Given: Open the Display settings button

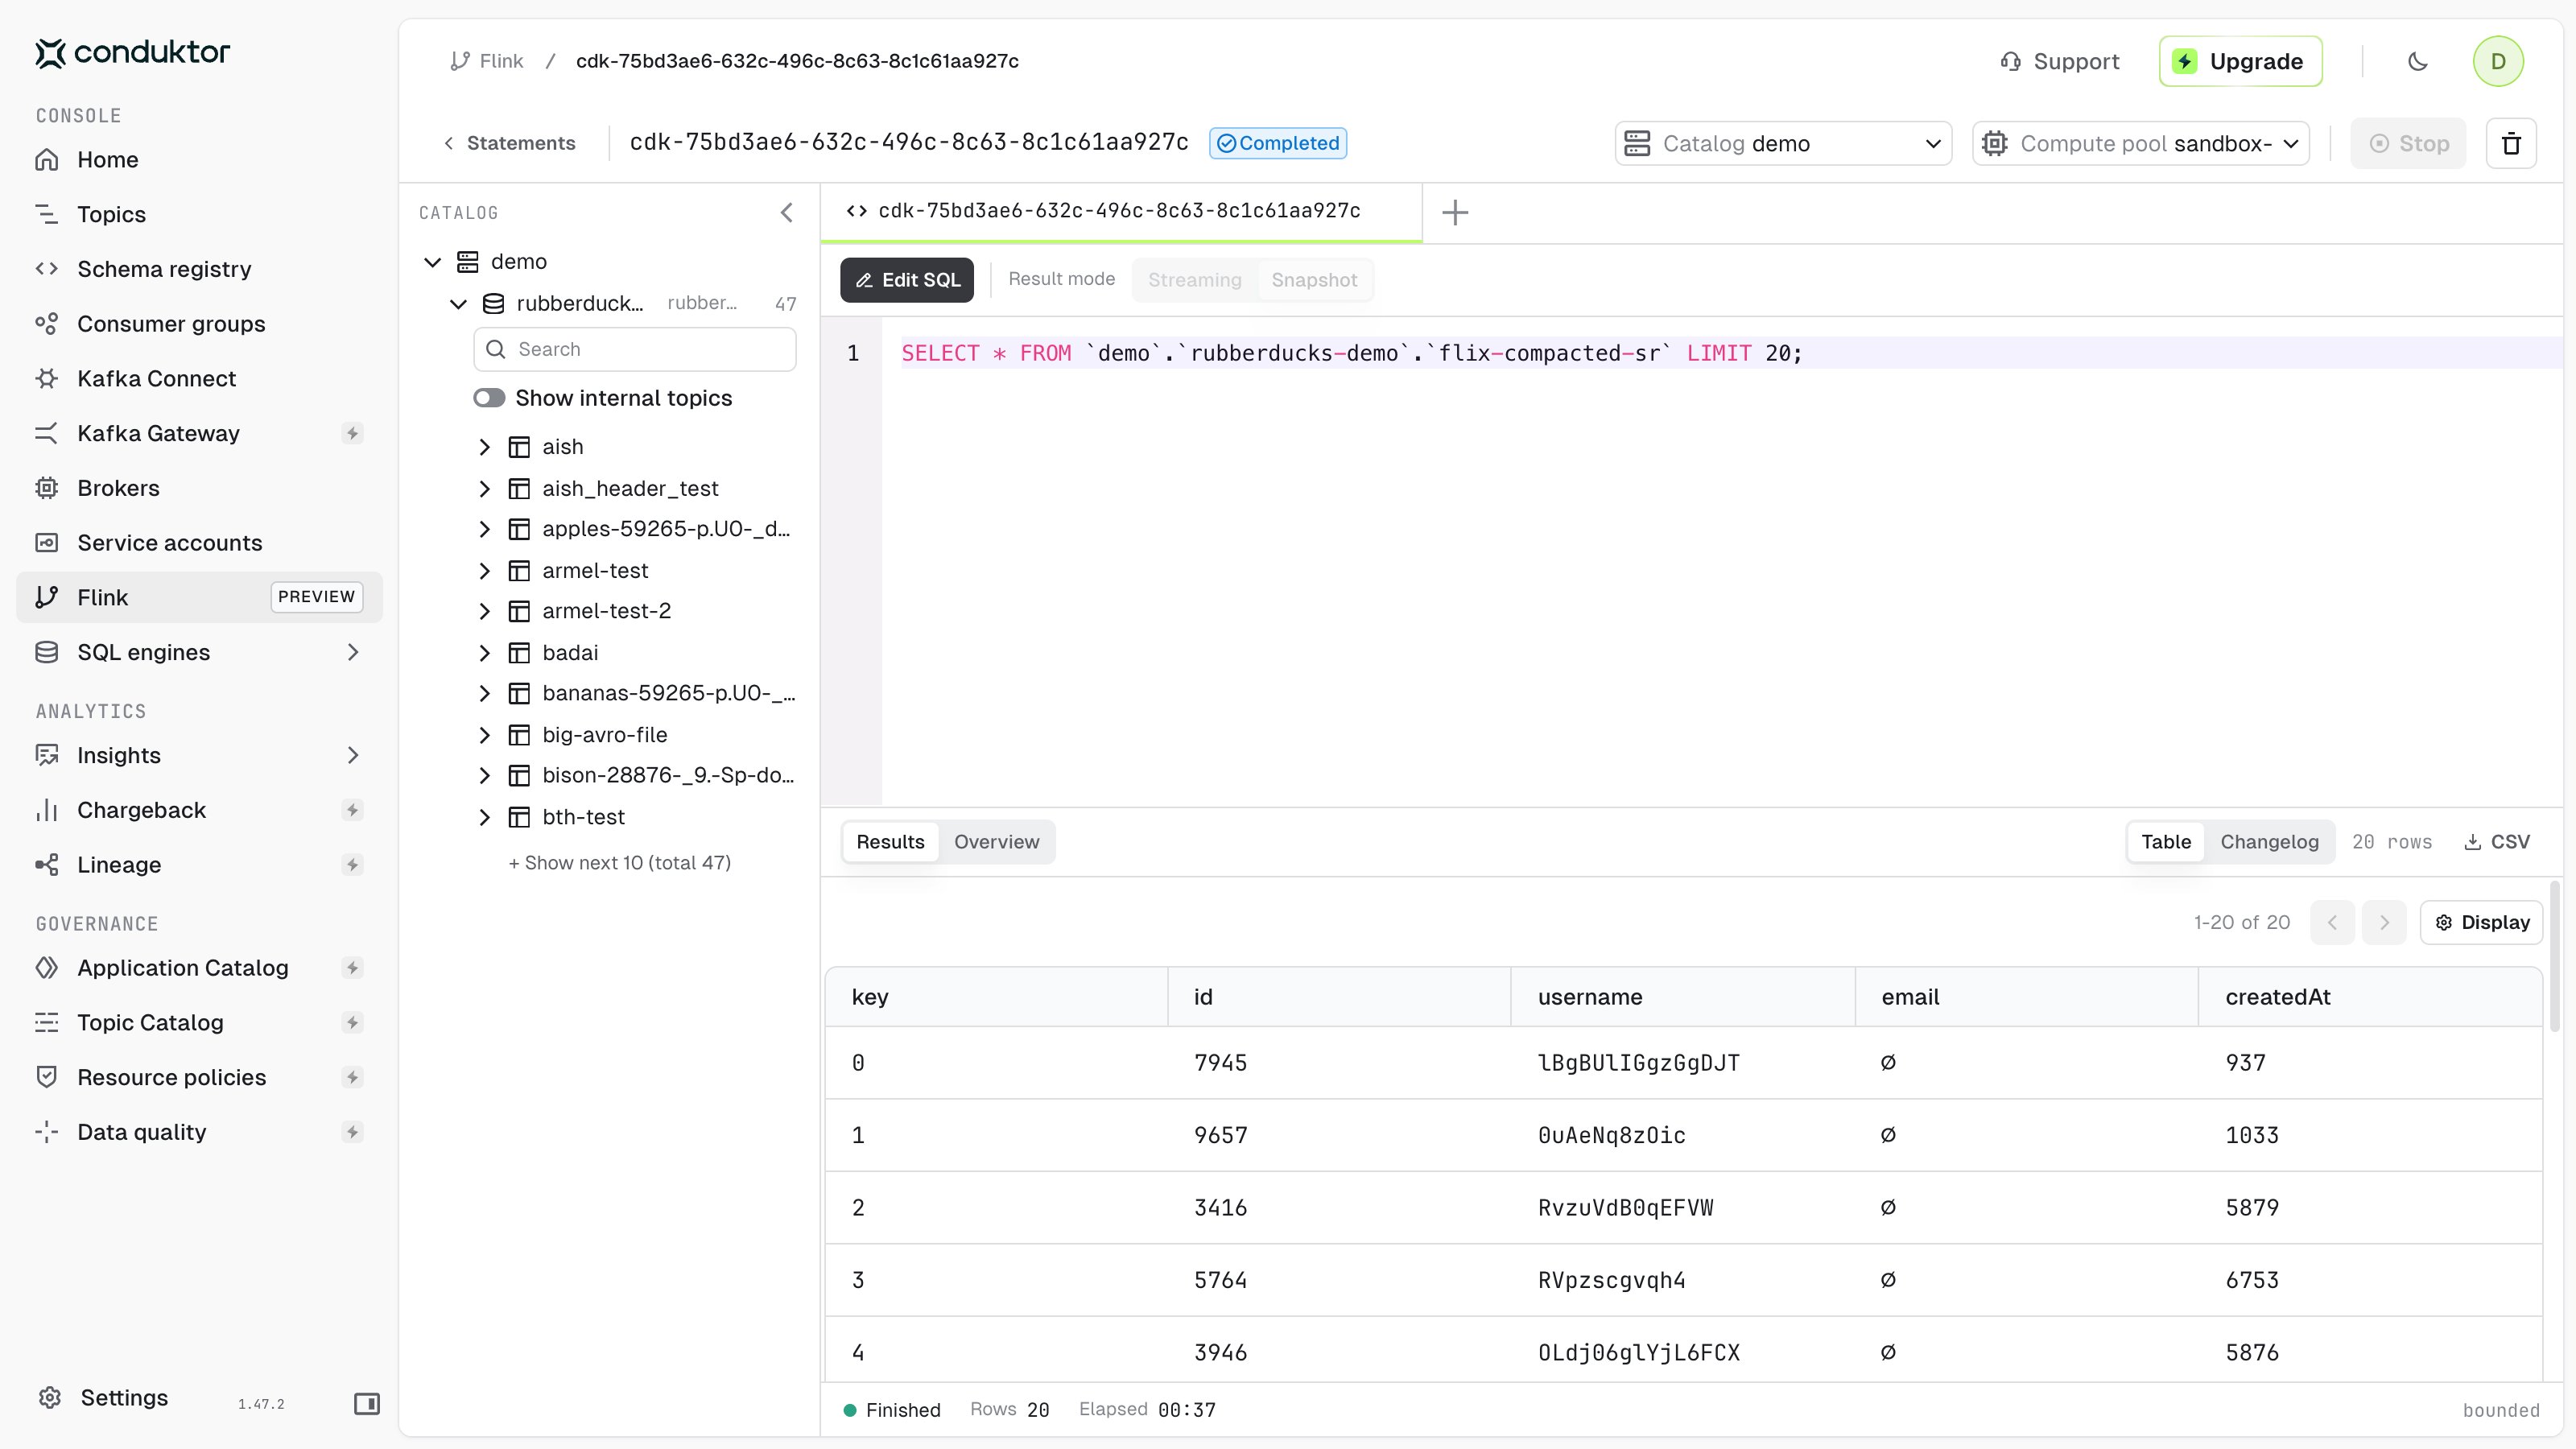Looking at the screenshot, I should (2481, 922).
